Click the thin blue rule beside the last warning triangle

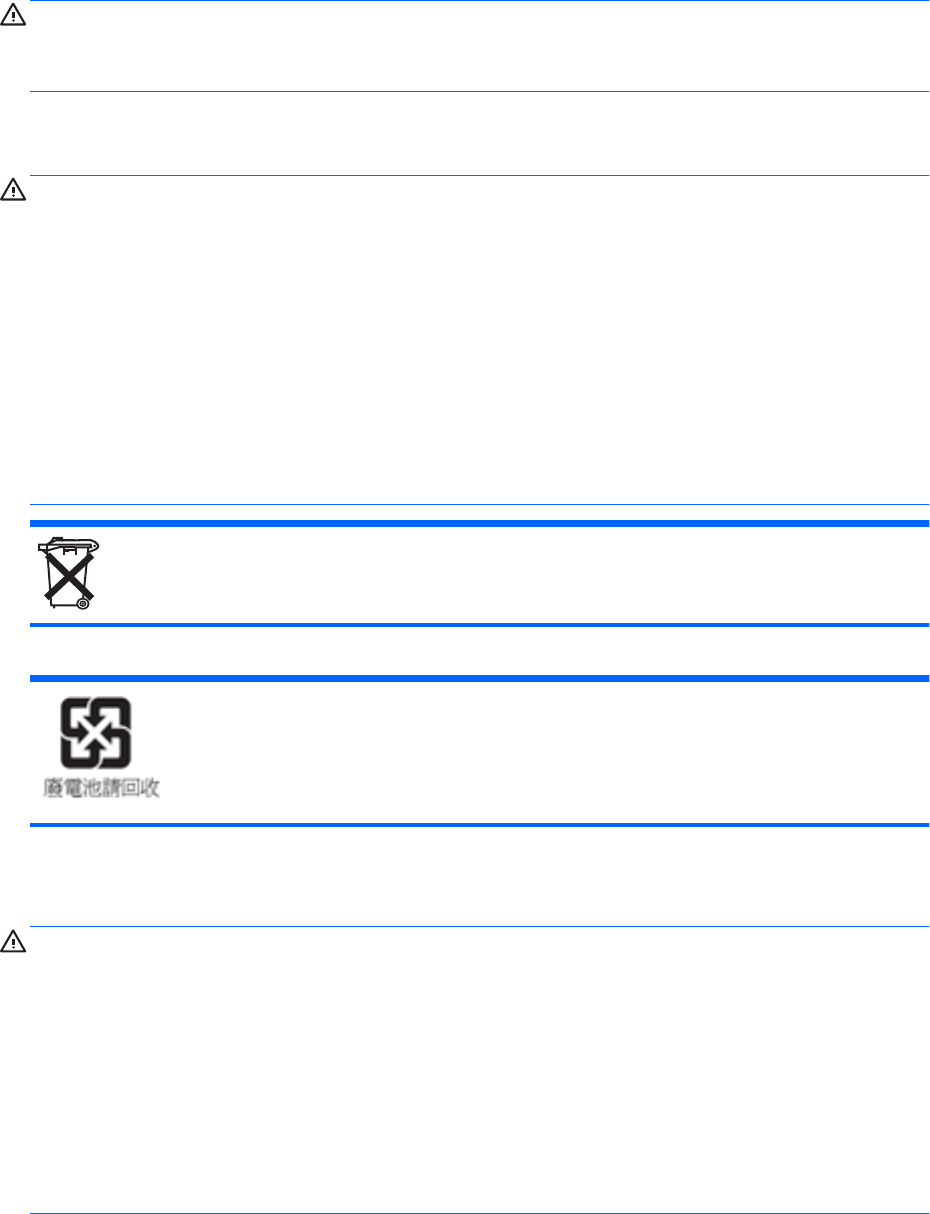479,927
